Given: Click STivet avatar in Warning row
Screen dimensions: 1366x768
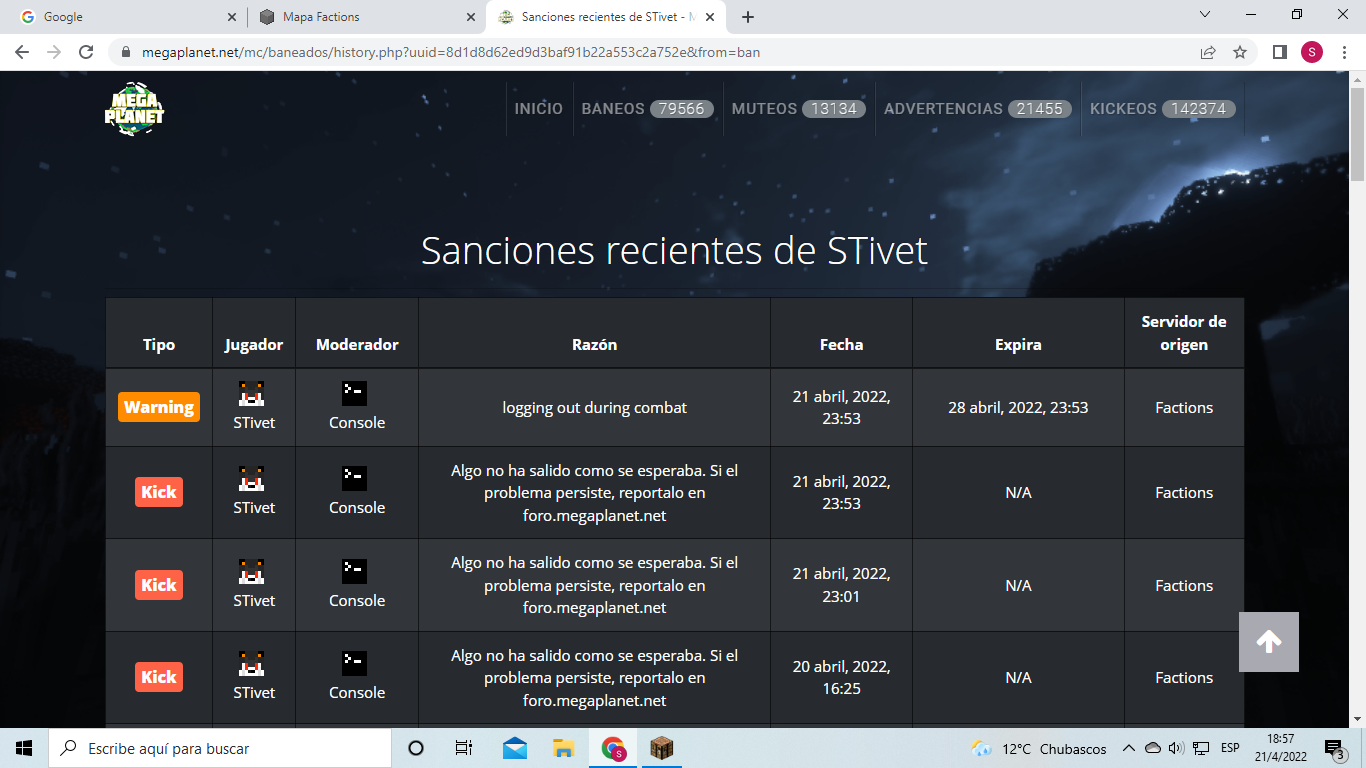Looking at the screenshot, I should 253,394.
